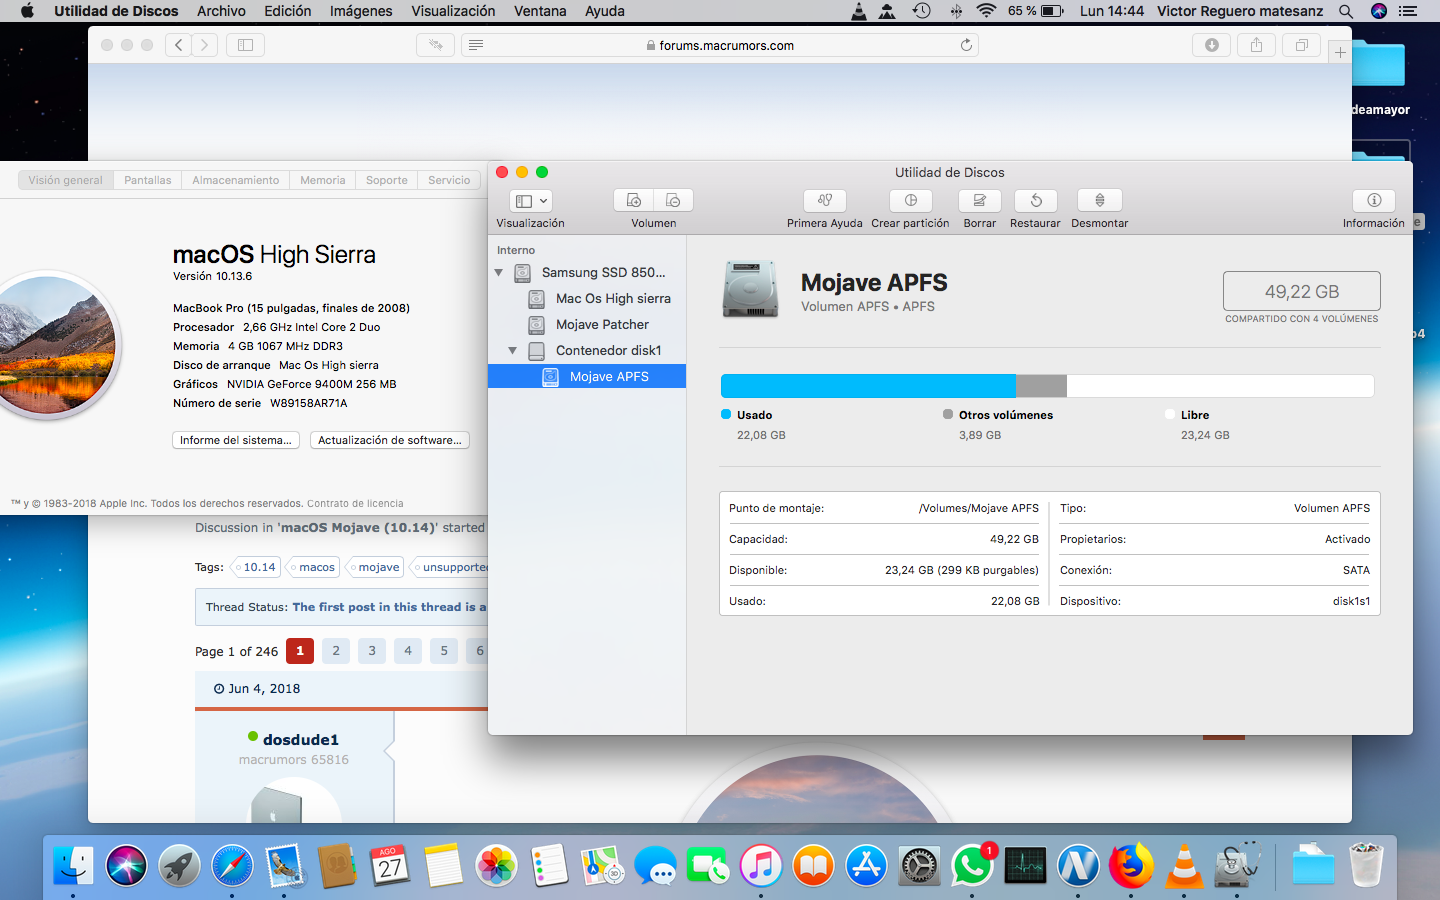Open the Archivo menu
This screenshot has height=900, width=1440.
pos(221,11)
